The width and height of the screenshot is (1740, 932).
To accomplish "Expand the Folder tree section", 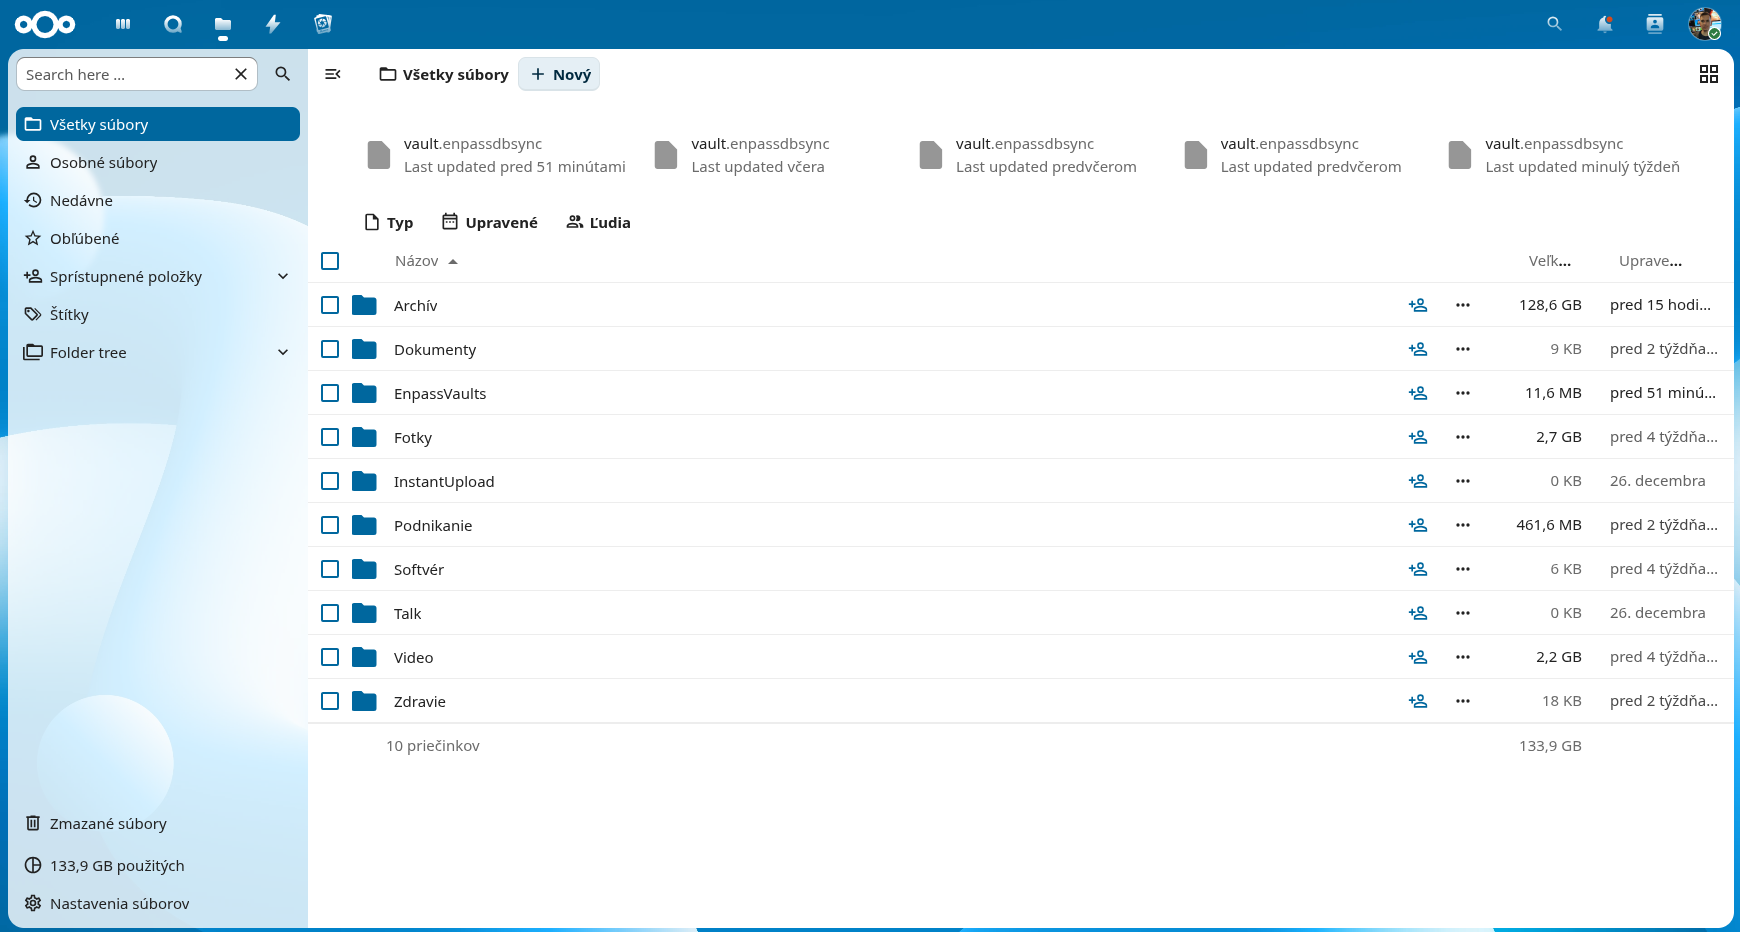I will (283, 352).
